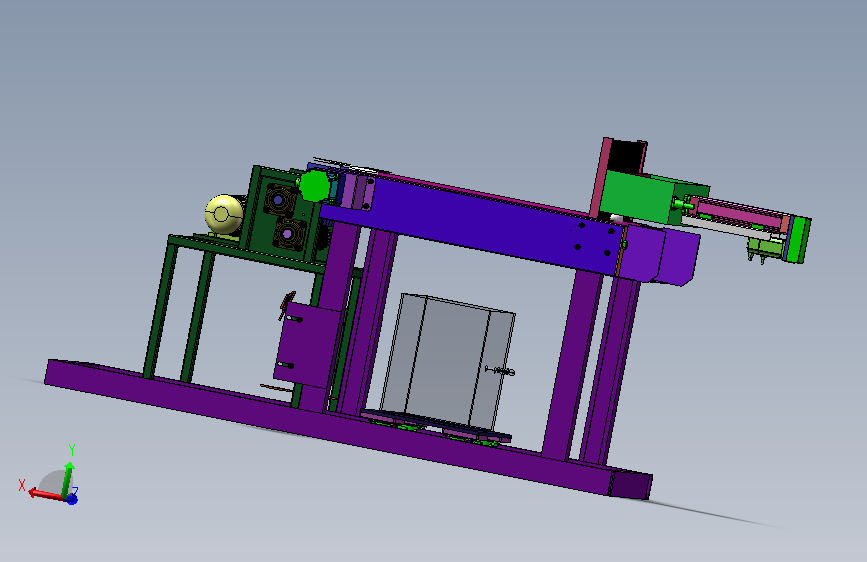Click the green Y axis of triad
The height and width of the screenshot is (562, 867).
point(67,480)
